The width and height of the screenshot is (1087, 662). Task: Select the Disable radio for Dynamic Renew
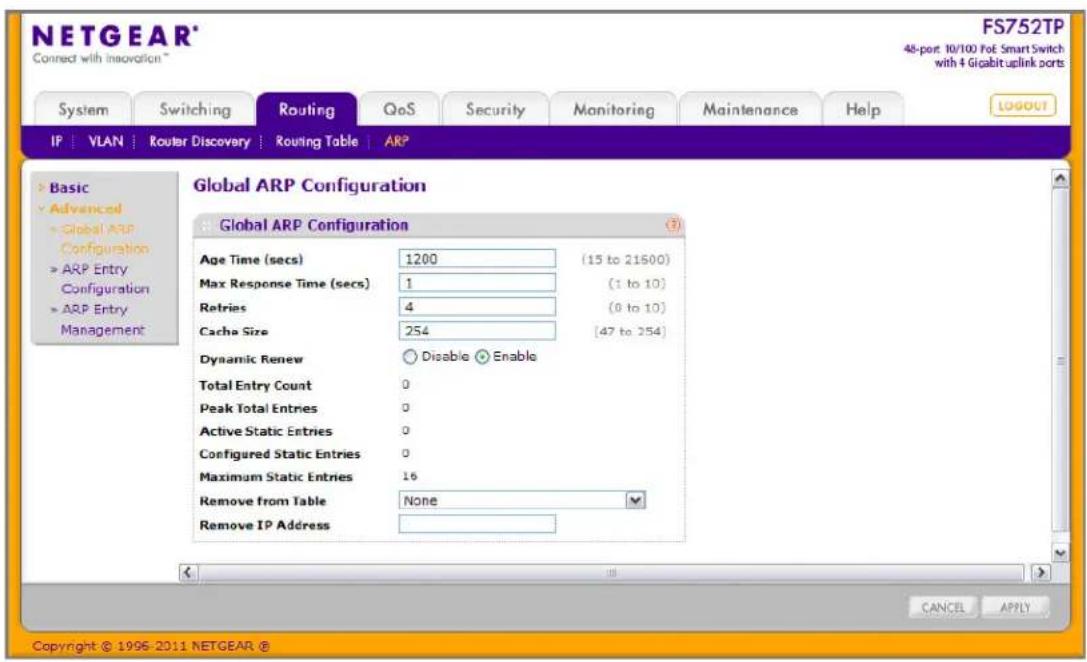[x=410, y=357]
